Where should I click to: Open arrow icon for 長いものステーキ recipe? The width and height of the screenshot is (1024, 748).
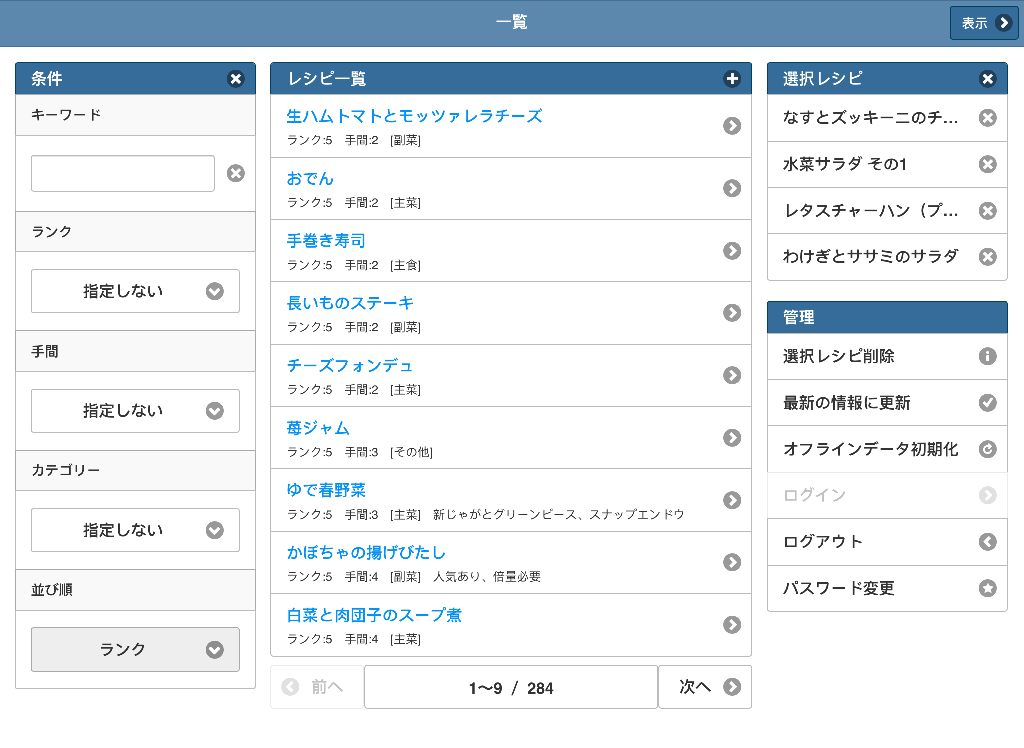732,313
